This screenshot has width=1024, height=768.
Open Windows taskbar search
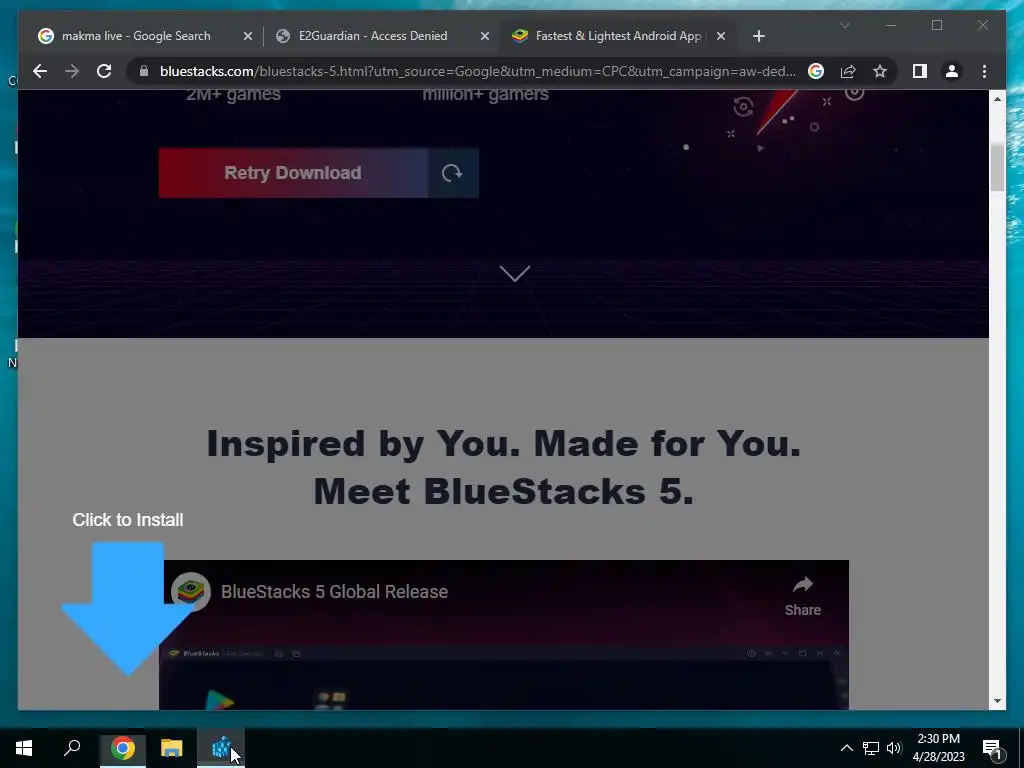pos(72,748)
